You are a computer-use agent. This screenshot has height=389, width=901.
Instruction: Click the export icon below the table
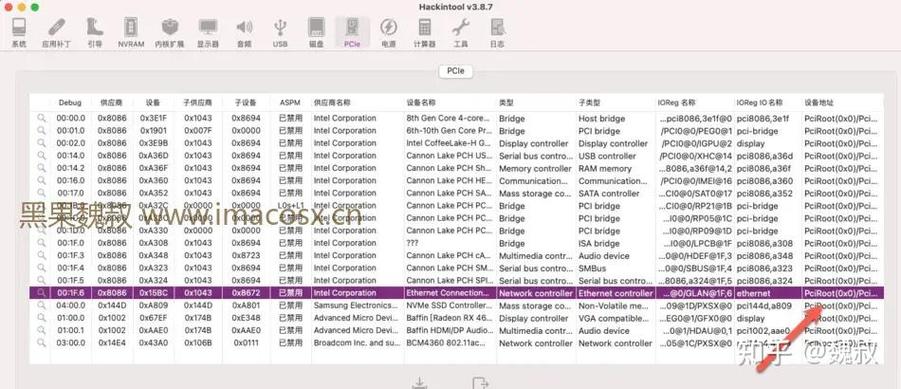coord(480,383)
